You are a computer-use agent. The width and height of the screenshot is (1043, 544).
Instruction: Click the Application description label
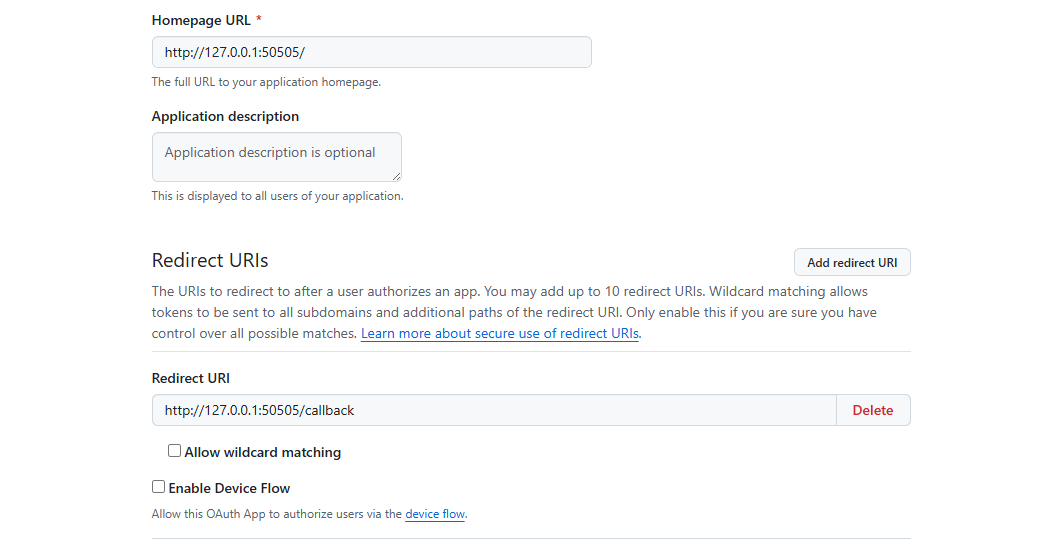[x=225, y=116]
